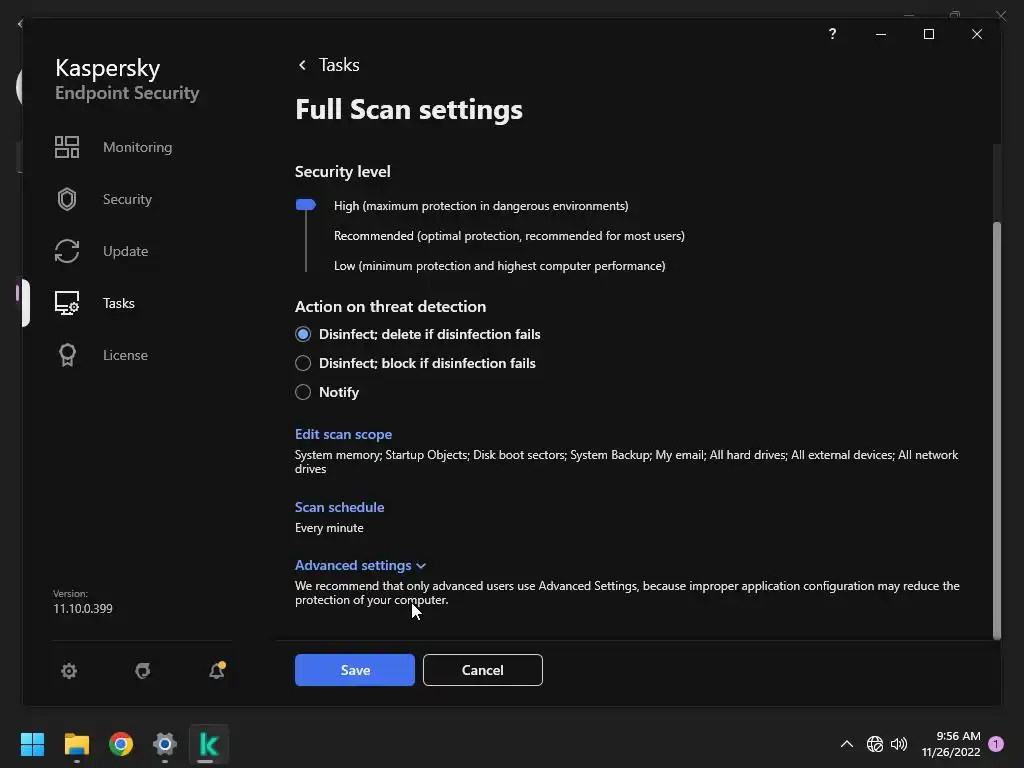Go back using Tasks arrow icon
The height and width of the screenshot is (768, 1024).
[302, 65]
